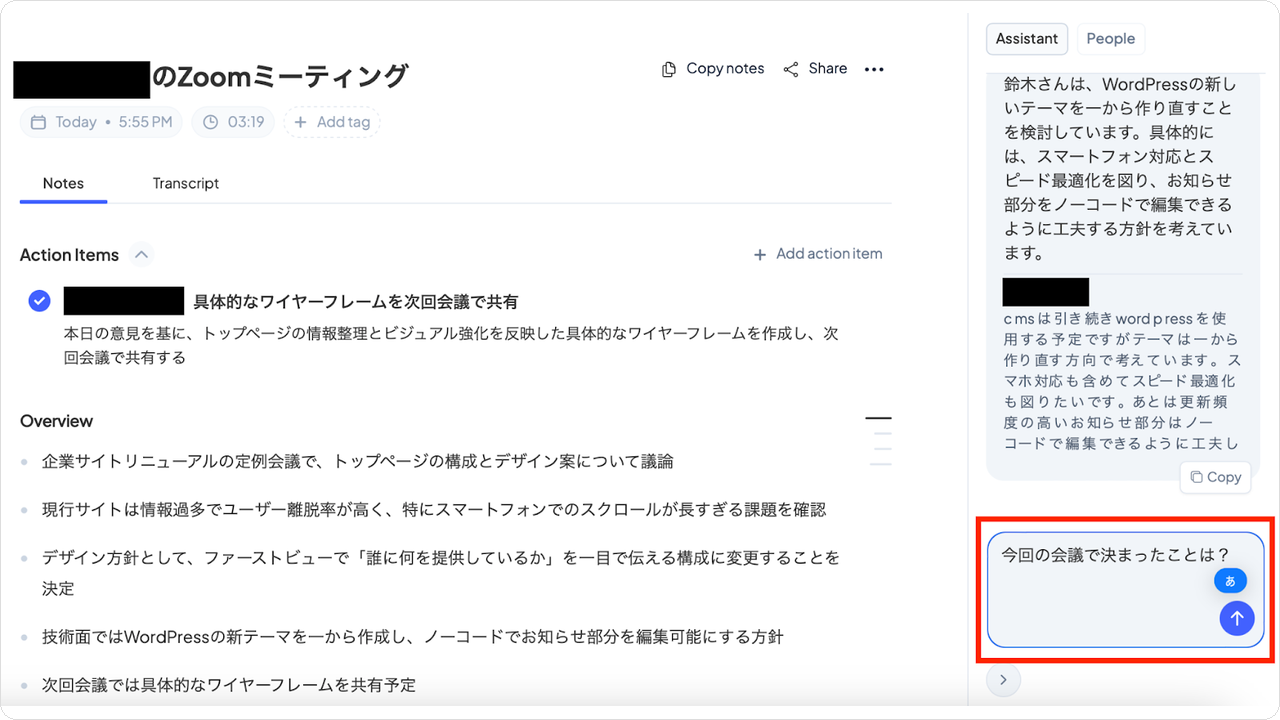Click the action item description starting 本日の意見を基に

click(451, 345)
